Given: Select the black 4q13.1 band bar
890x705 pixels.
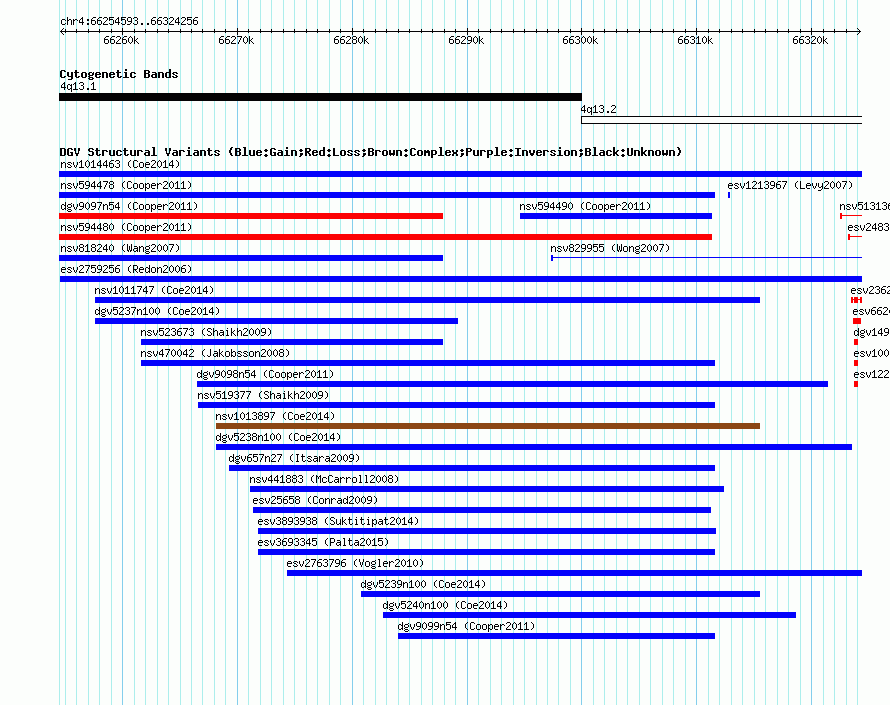Looking at the screenshot, I should tap(320, 97).
